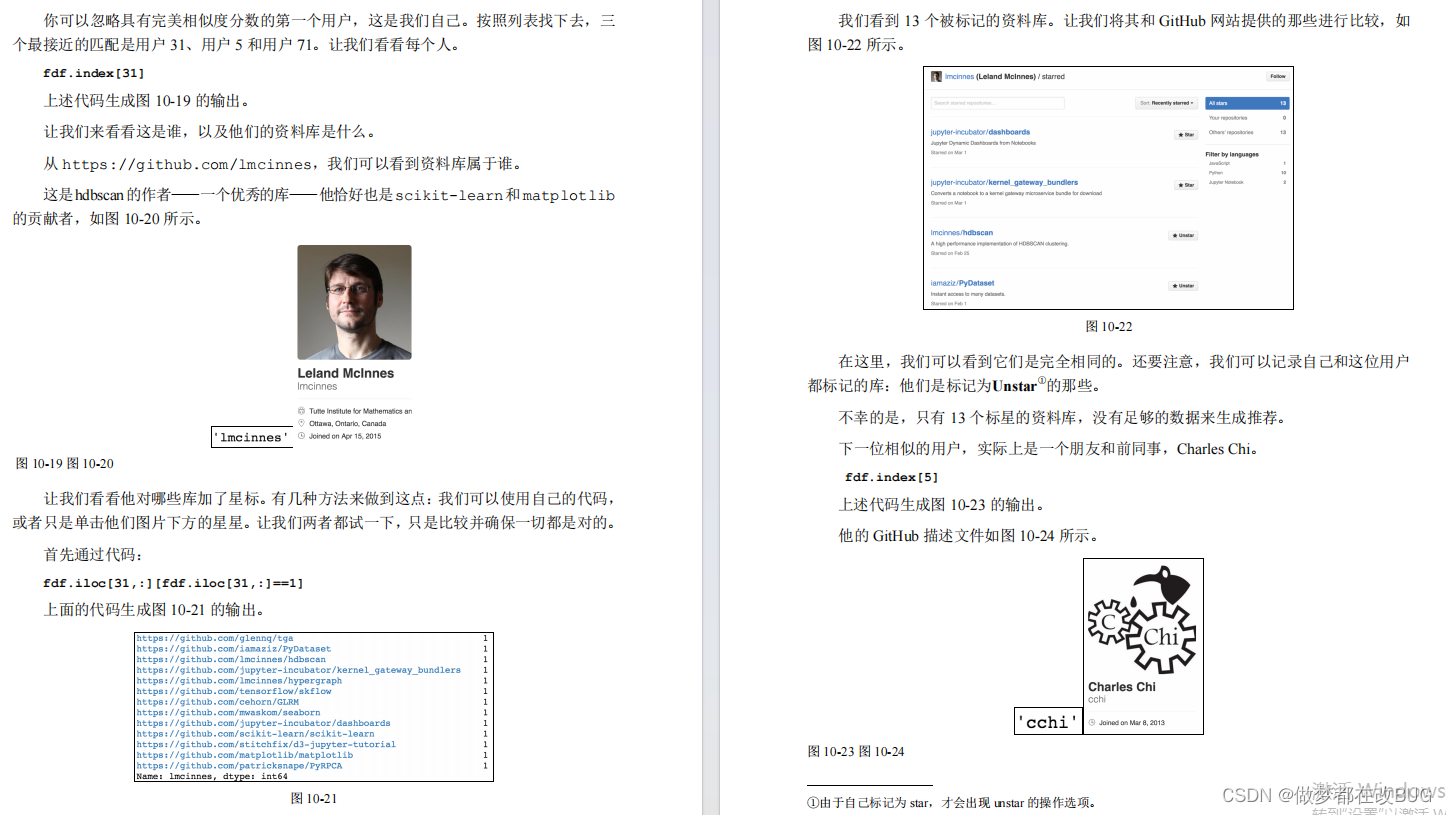Click the code line fdf.index[5]
This screenshot has height=815, width=1446.
[891, 477]
